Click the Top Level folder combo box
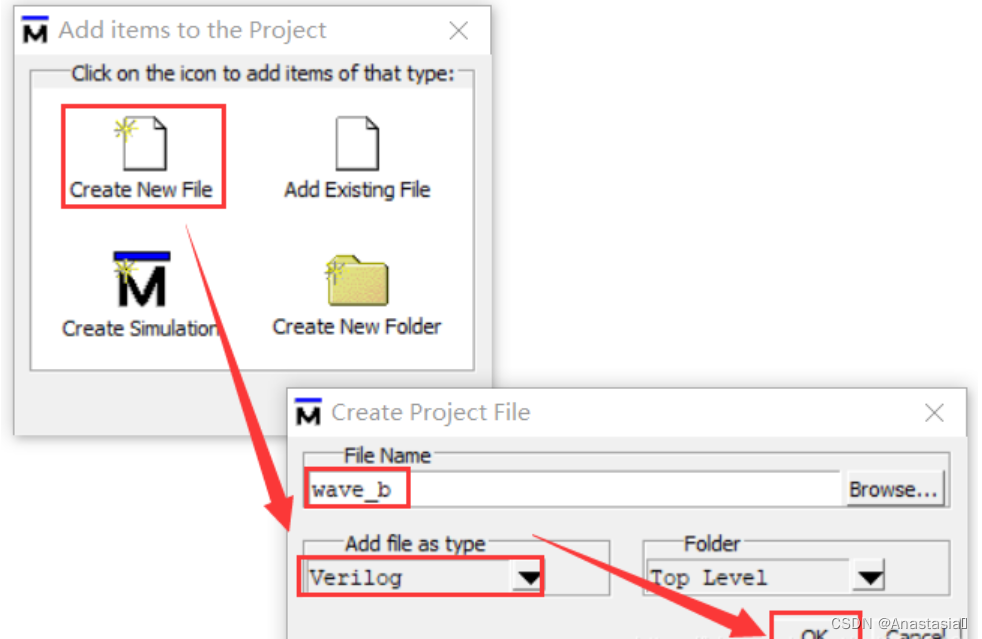This screenshot has height=639, width=982. point(748,577)
